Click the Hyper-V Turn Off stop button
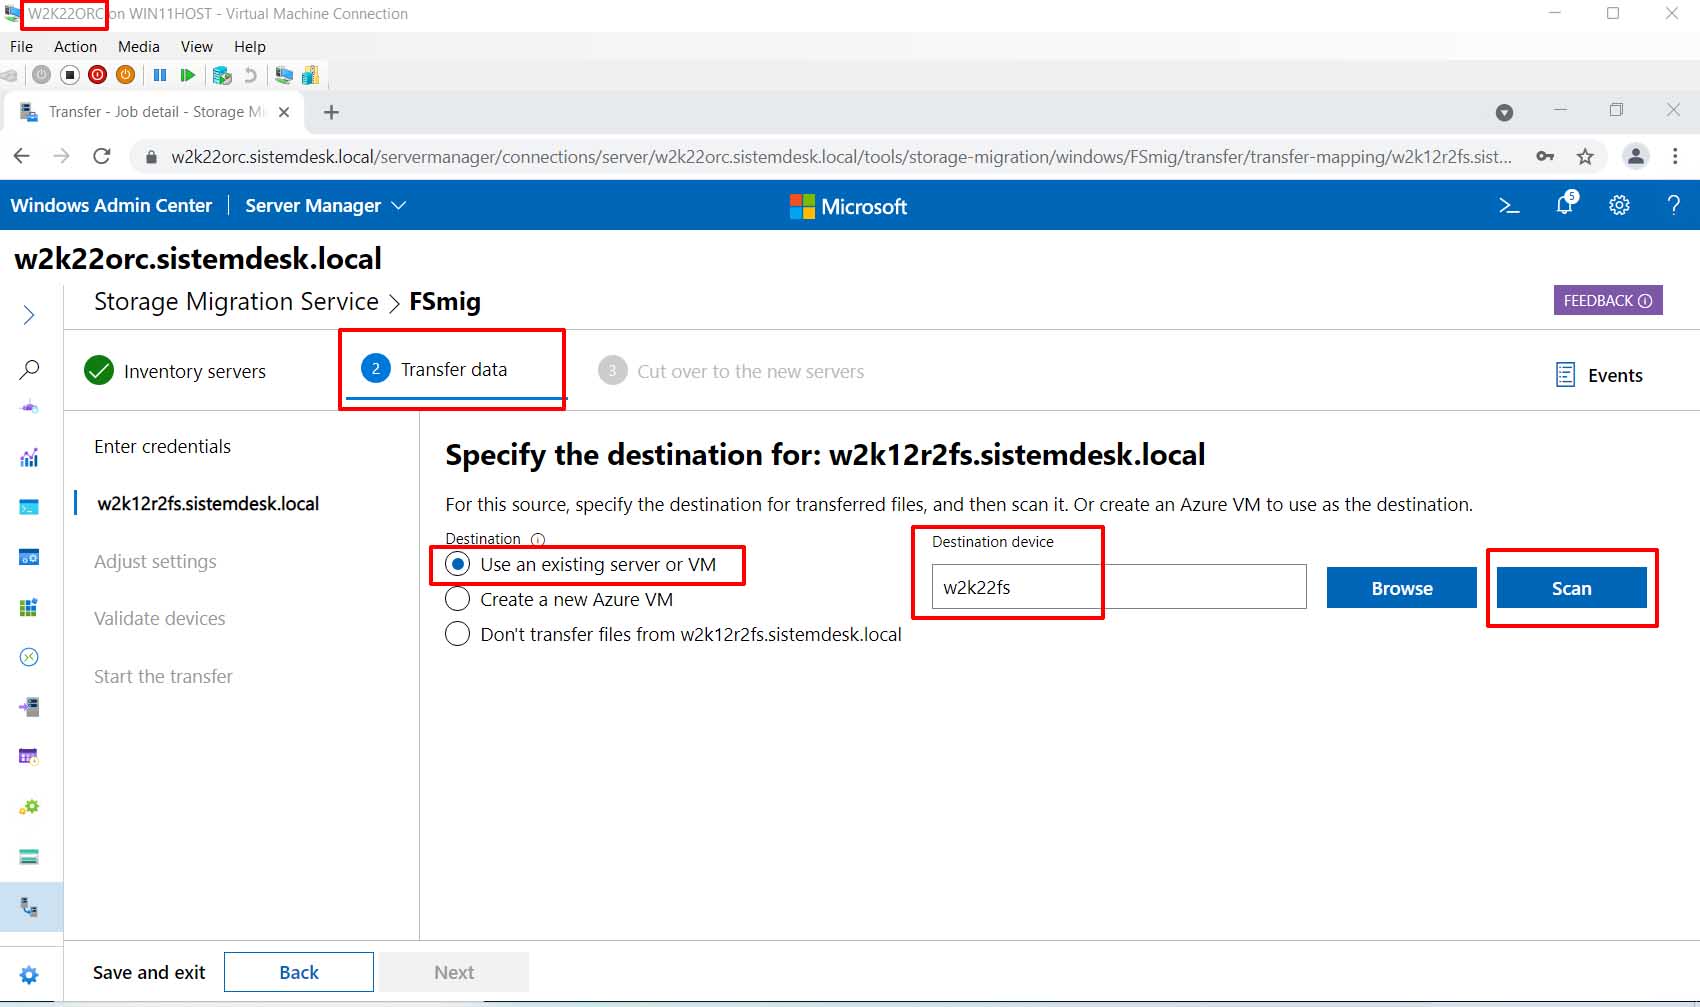Viewport: 1700px width, 1007px height. (69, 75)
